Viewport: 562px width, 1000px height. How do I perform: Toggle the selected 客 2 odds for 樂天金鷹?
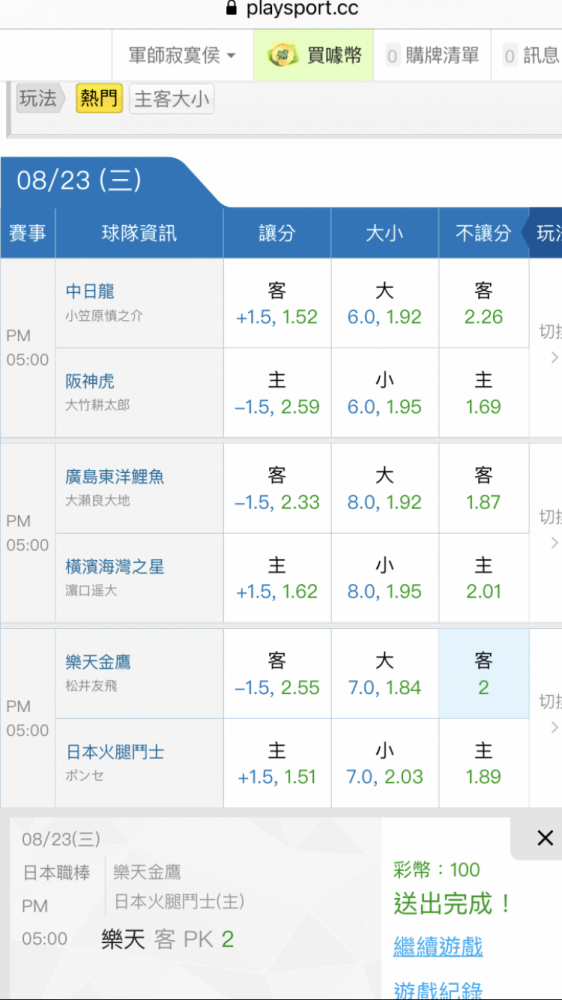pos(484,673)
